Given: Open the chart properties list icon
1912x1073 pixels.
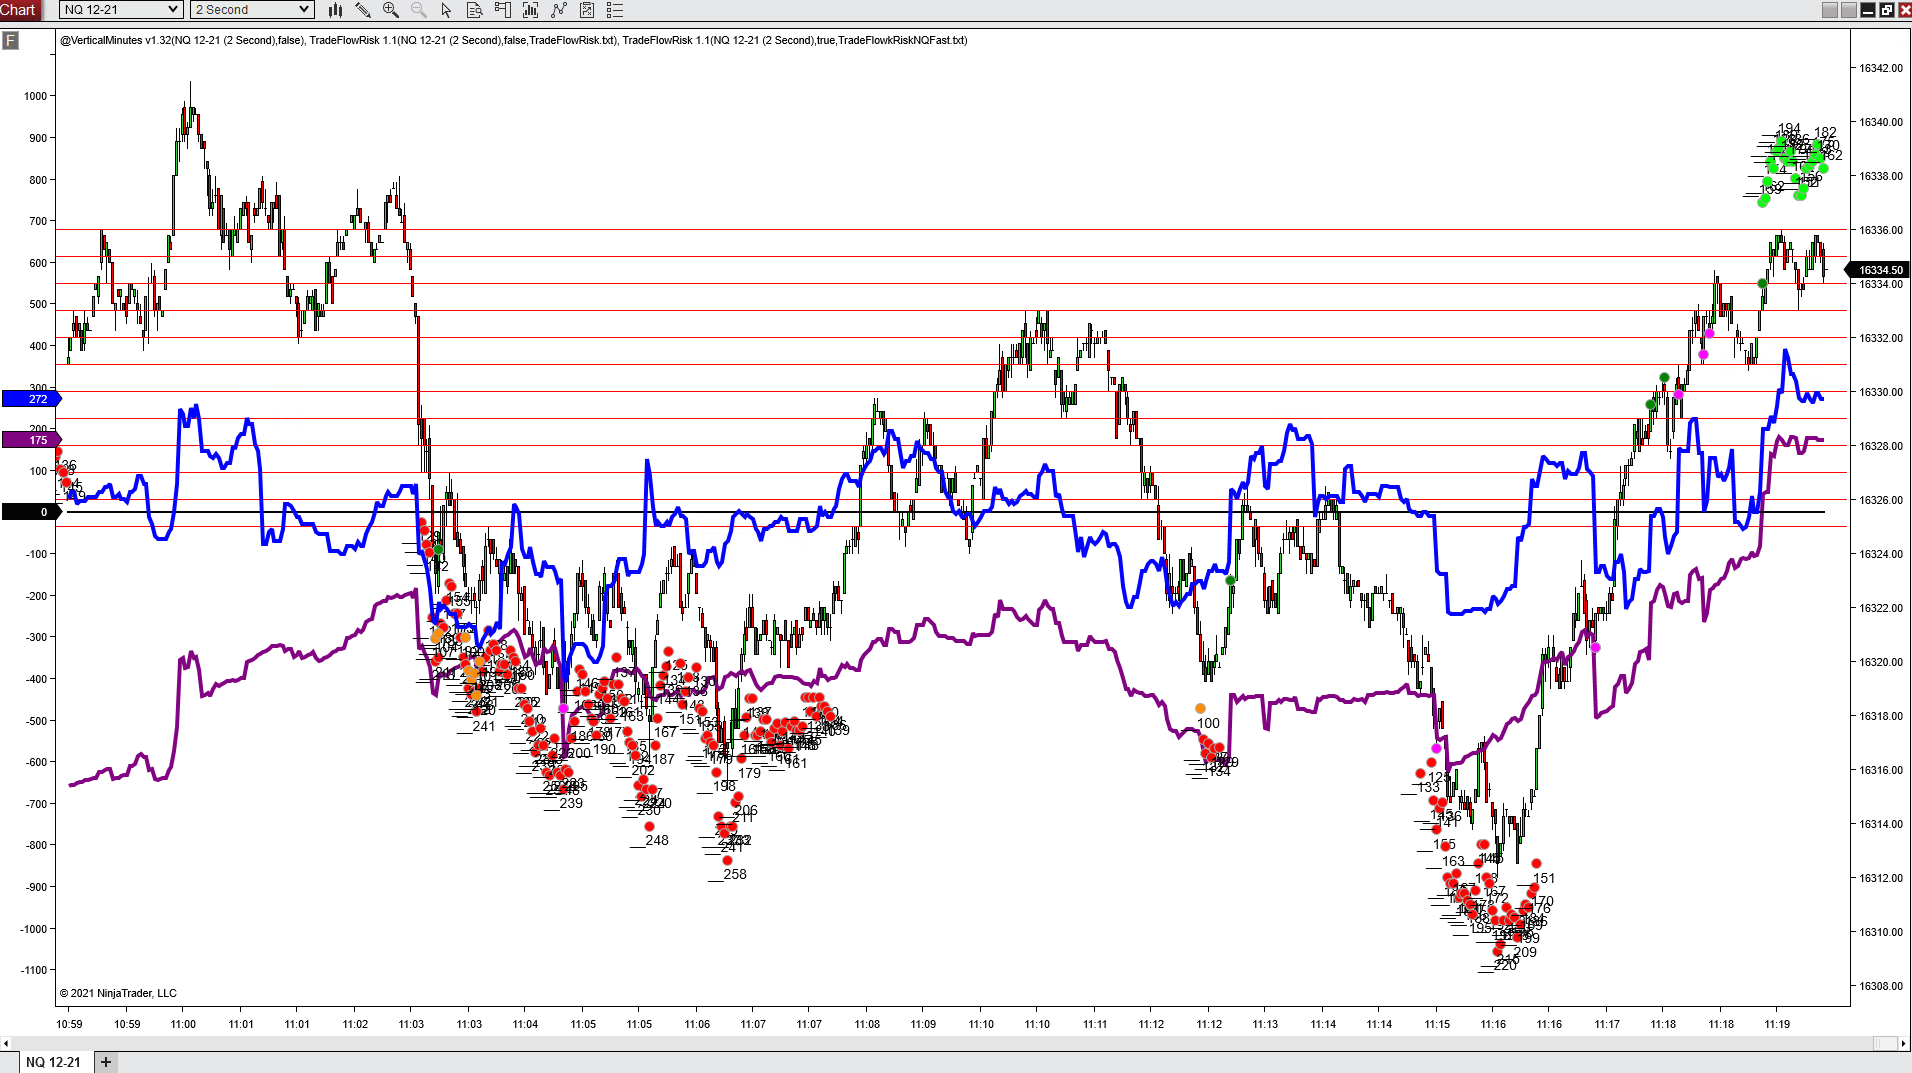Looking at the screenshot, I should pos(615,10).
